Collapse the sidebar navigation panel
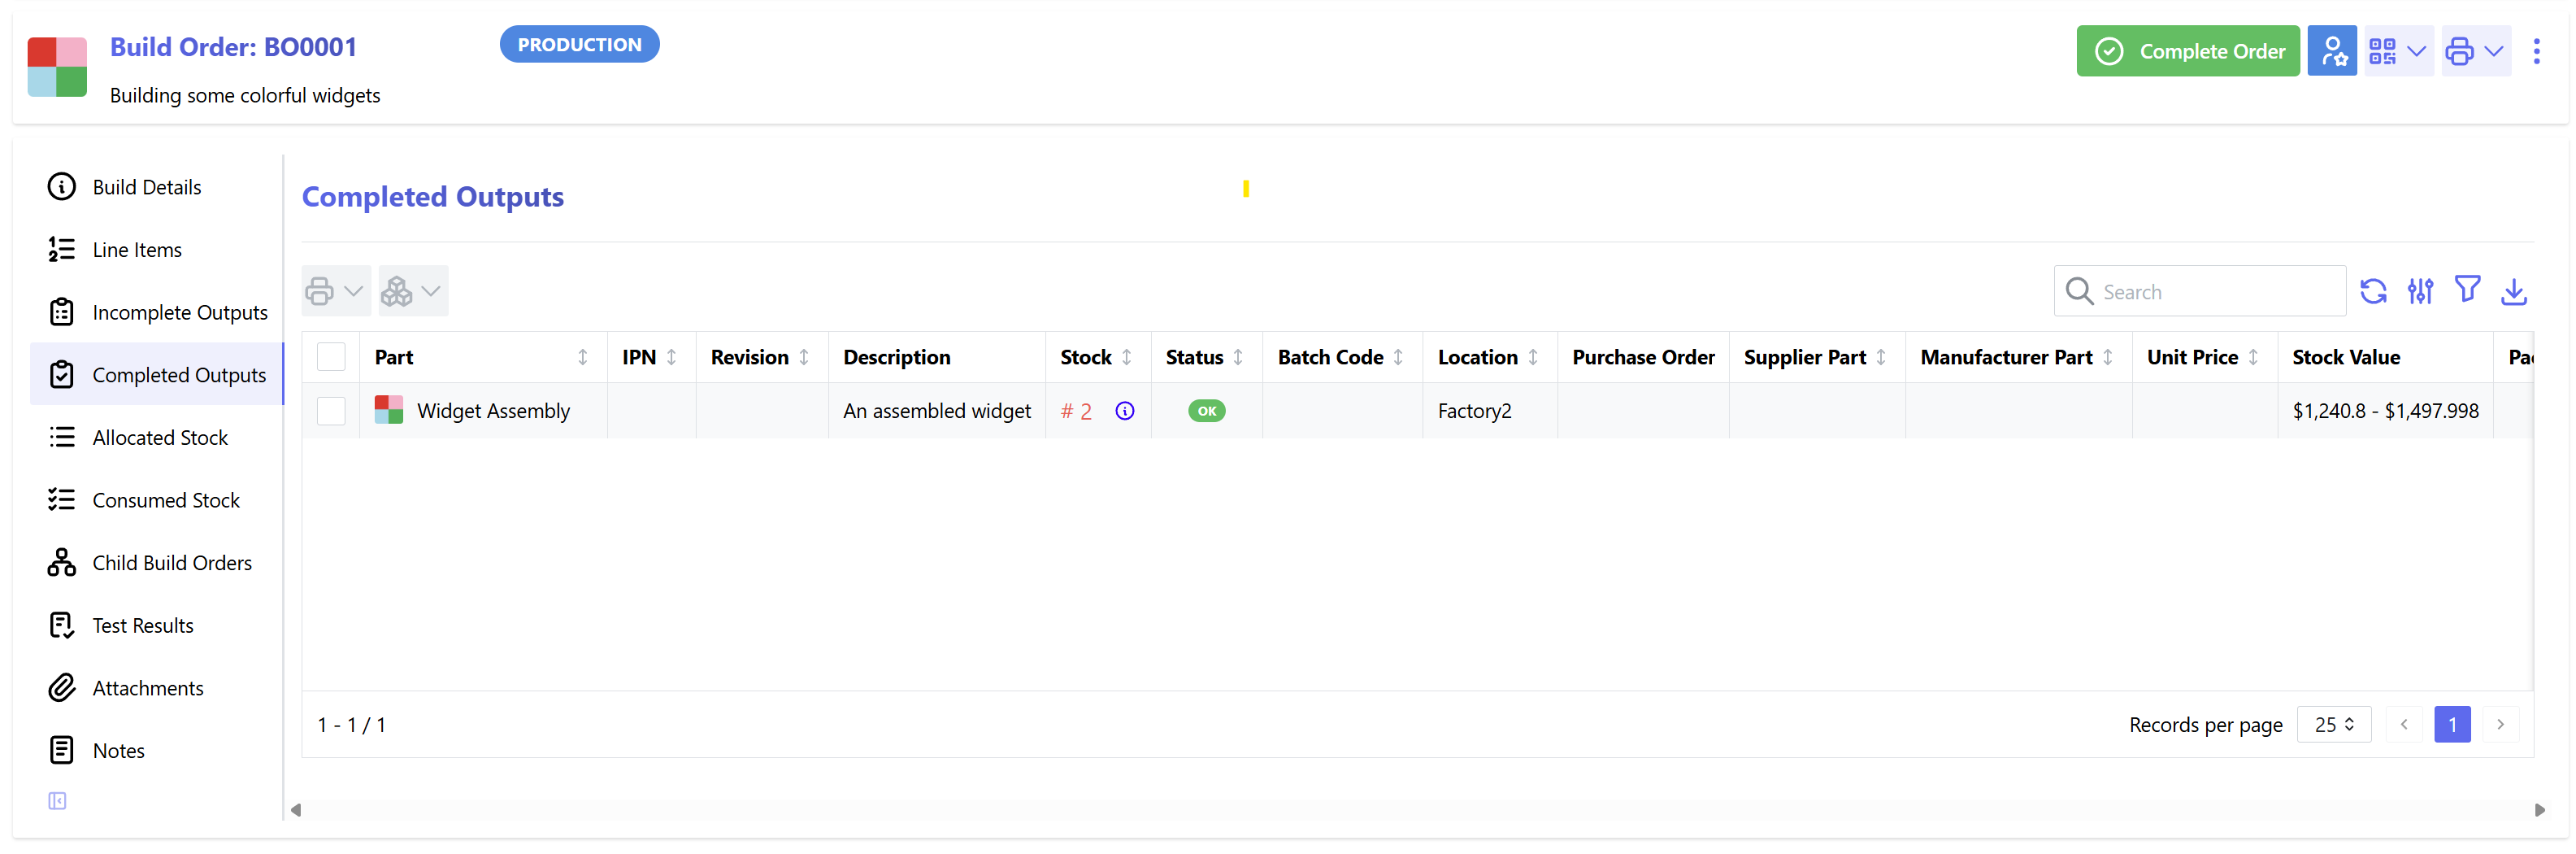This screenshot has height=854, width=2576. [57, 800]
